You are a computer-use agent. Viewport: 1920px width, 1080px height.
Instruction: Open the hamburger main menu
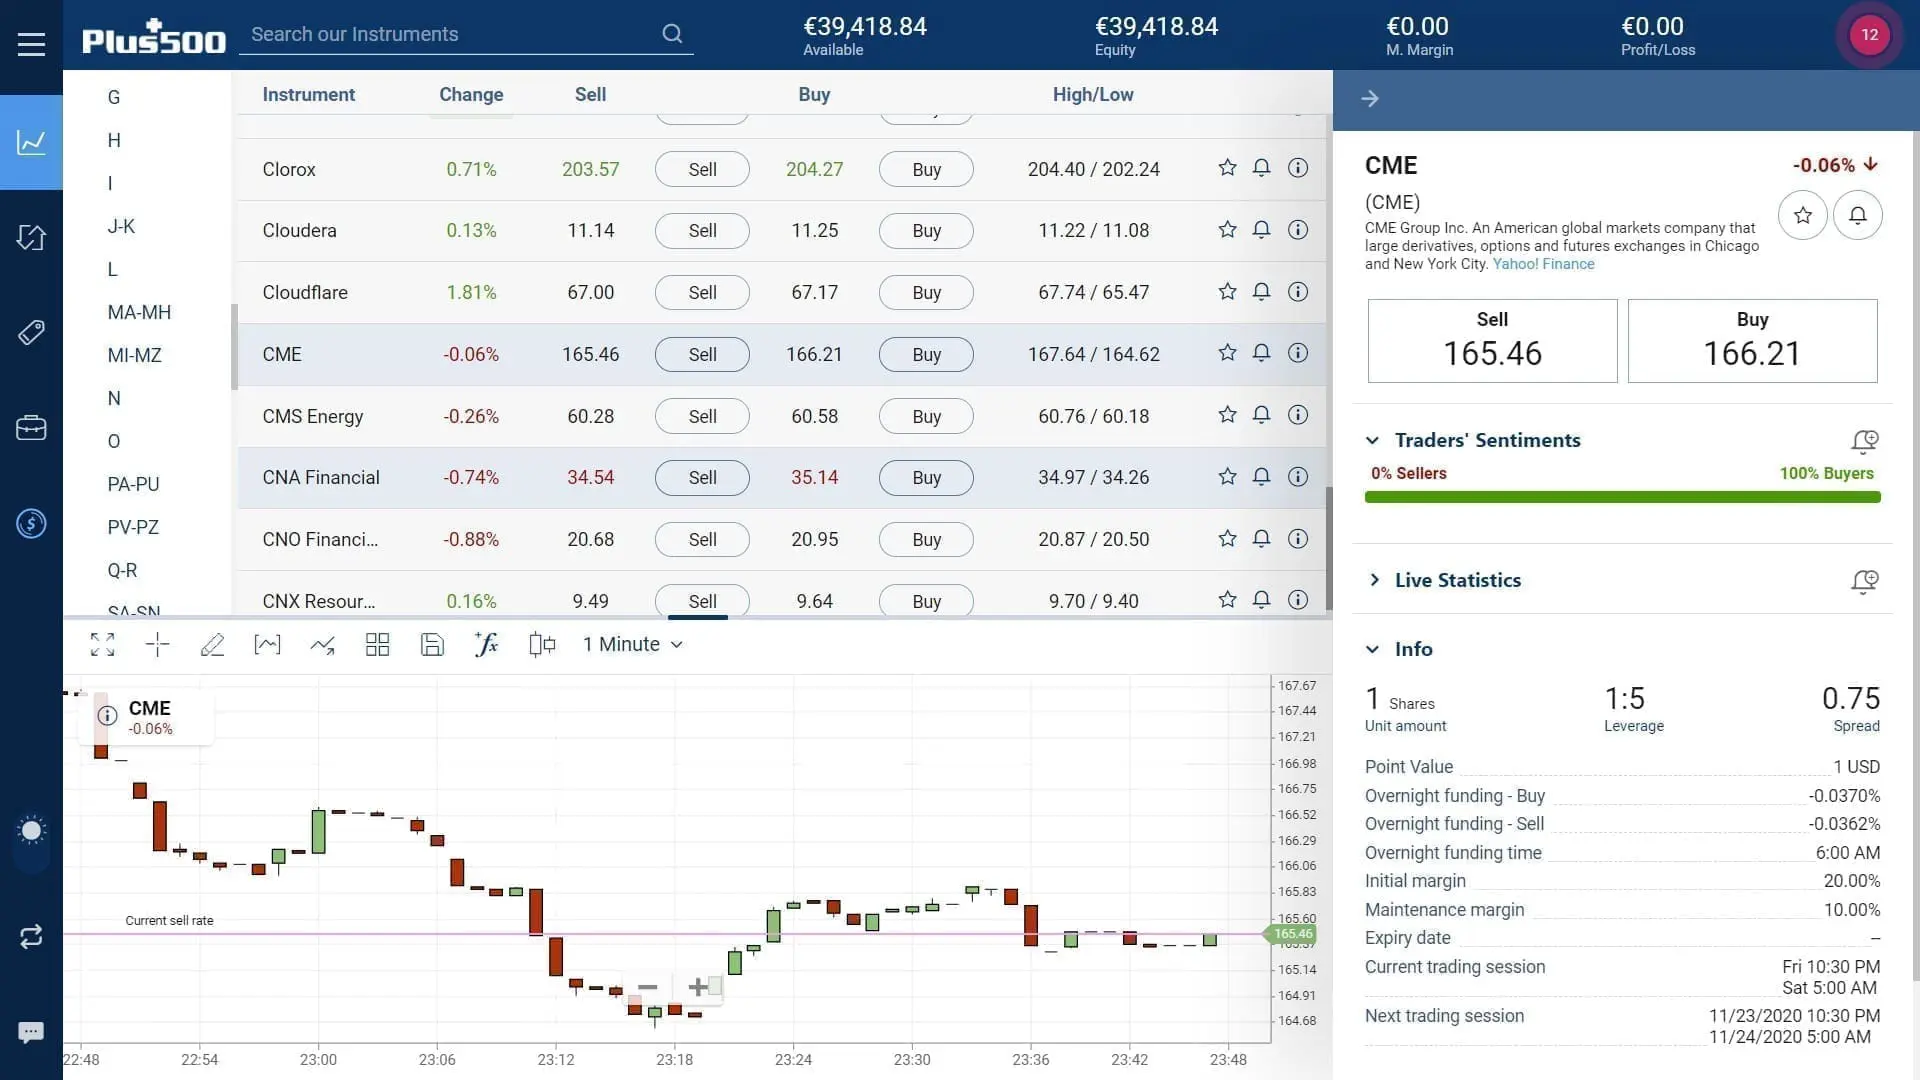pos(31,44)
